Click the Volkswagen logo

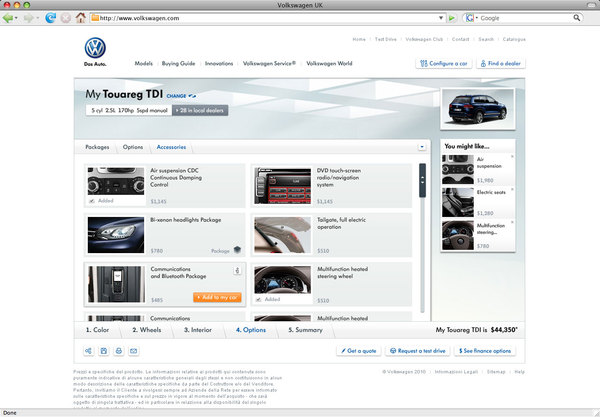click(95, 49)
